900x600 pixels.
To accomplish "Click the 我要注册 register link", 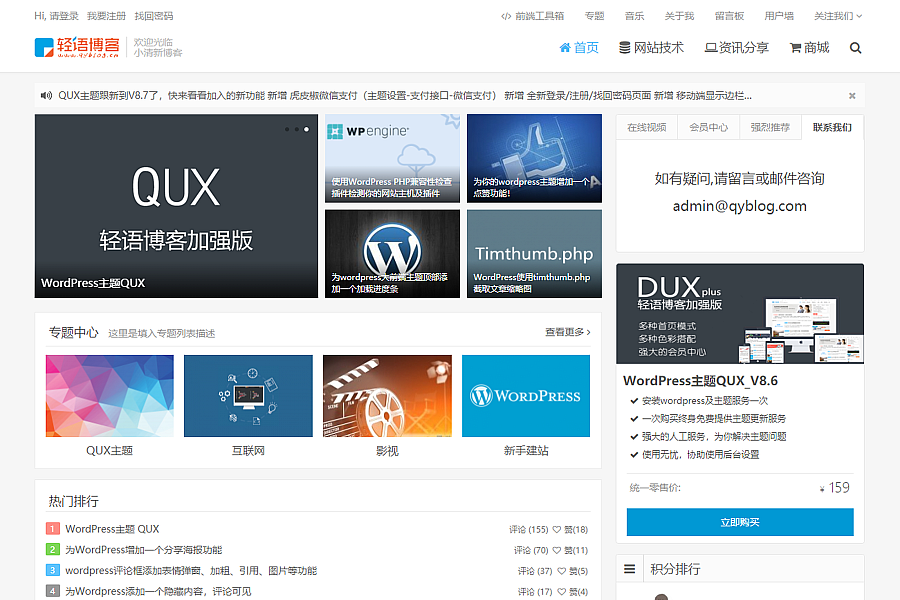I will tap(106, 16).
